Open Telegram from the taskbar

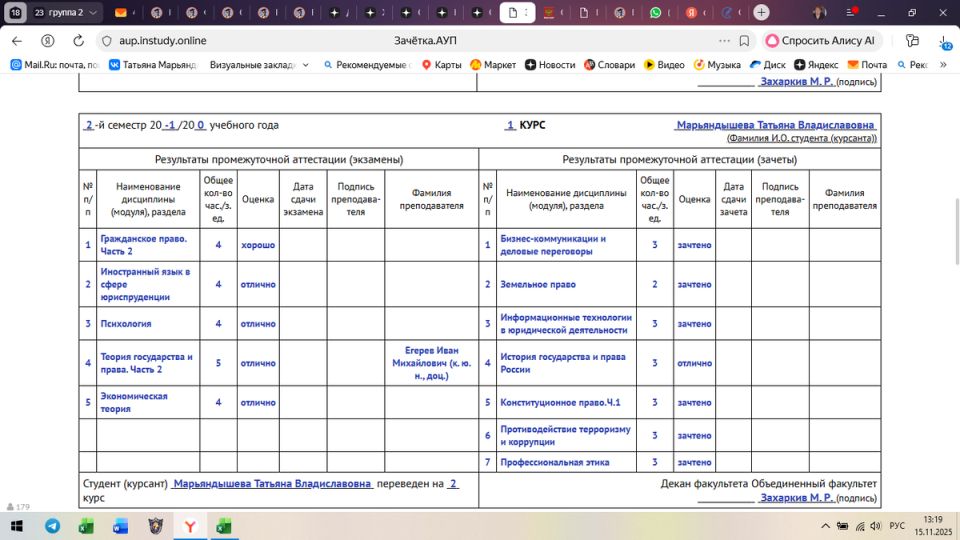click(52, 526)
